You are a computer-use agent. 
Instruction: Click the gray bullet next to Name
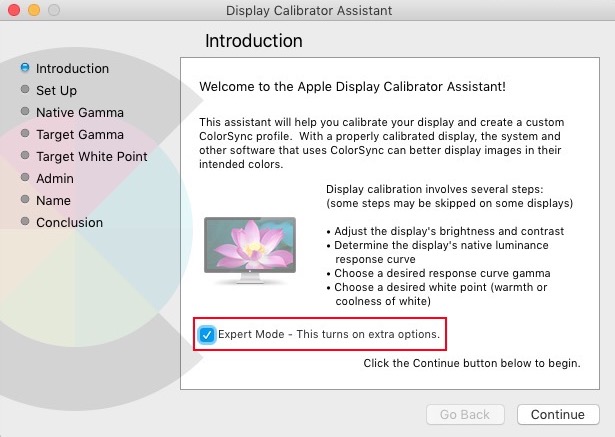25,199
